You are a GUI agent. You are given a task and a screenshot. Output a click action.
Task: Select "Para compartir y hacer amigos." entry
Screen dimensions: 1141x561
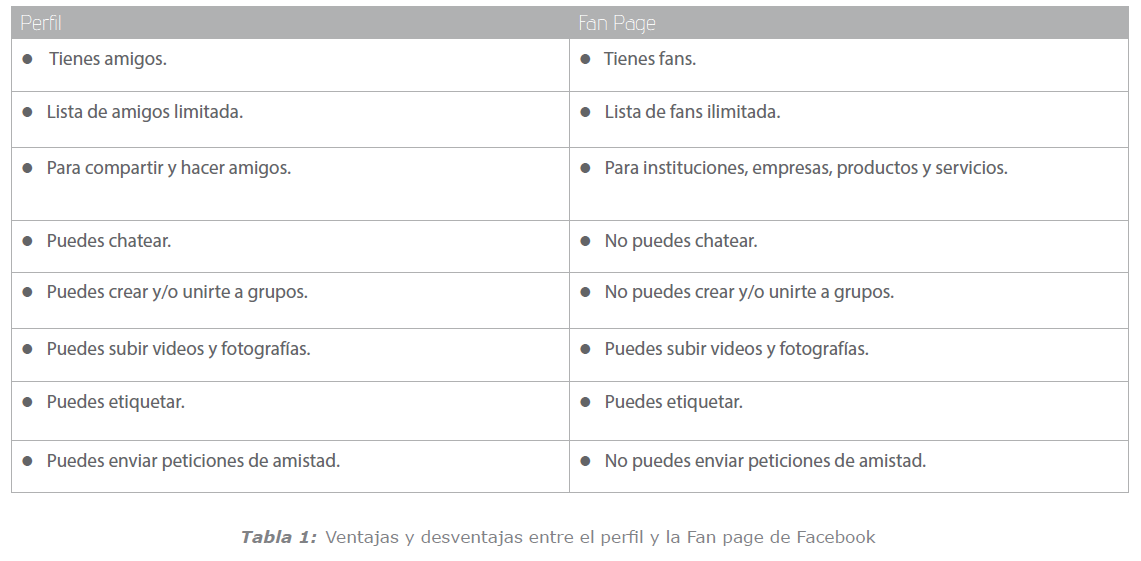pyautogui.click(x=169, y=168)
